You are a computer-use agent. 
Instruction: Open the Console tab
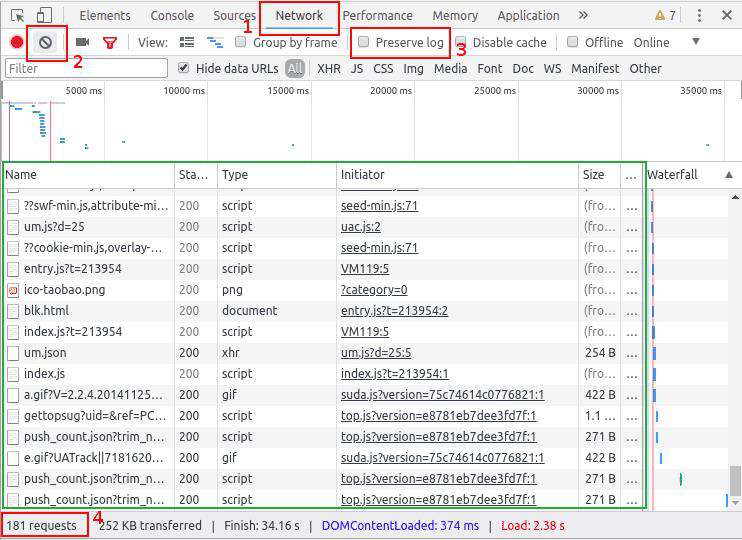click(x=172, y=16)
